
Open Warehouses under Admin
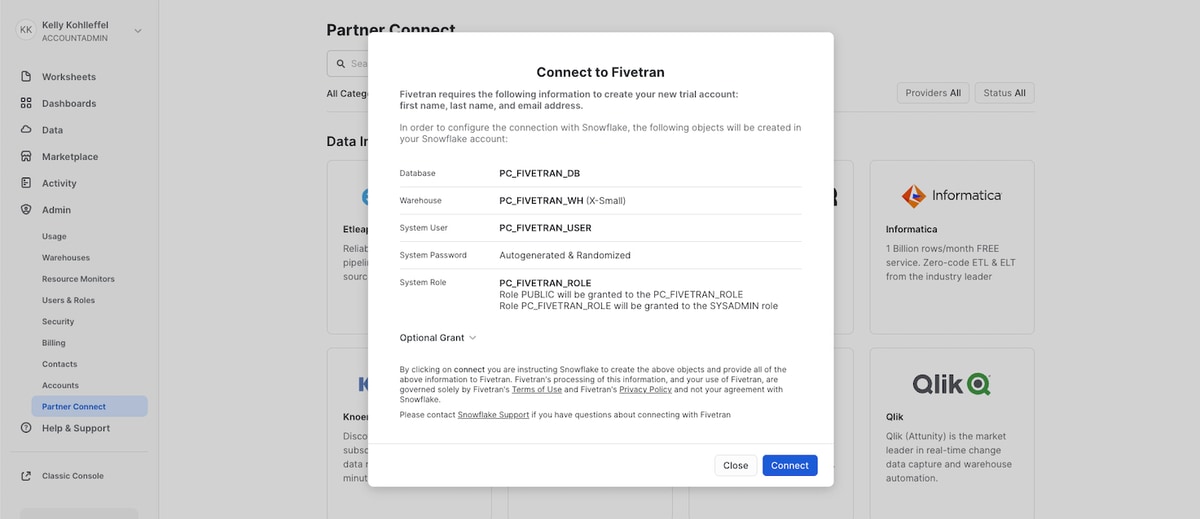66,258
